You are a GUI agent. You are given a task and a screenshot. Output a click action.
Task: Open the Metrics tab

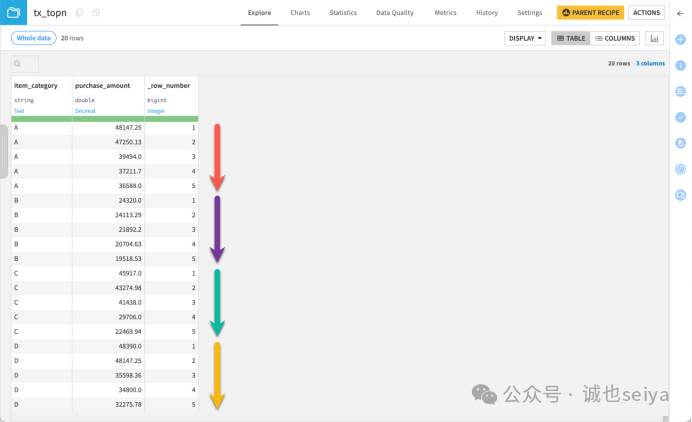coord(445,13)
